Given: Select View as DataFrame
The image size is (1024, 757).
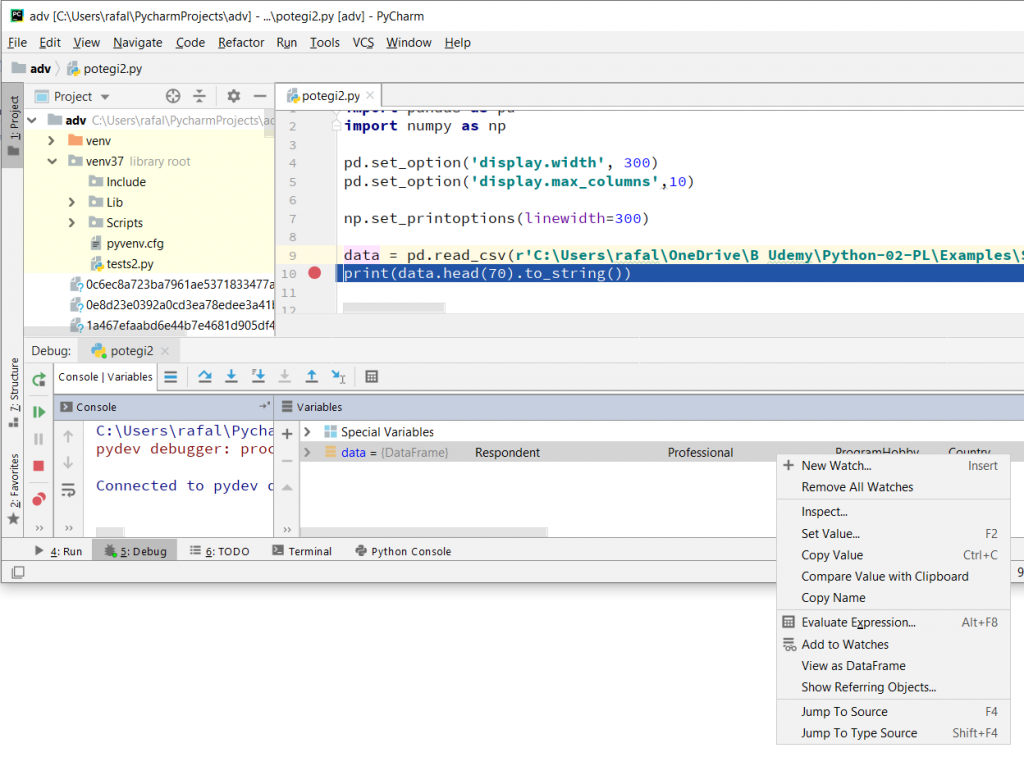Looking at the screenshot, I should [x=853, y=666].
